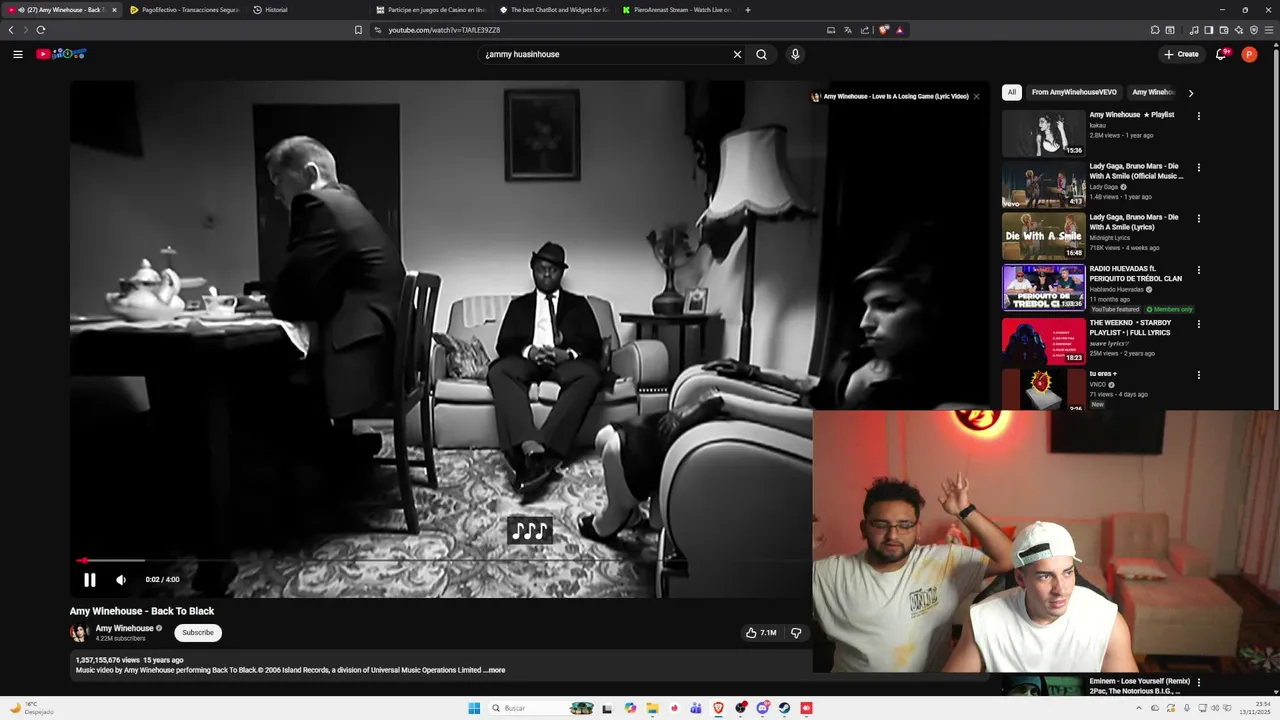Open options for 'tu eres +' video
The height and width of the screenshot is (720, 1280).
[x=1198, y=375]
